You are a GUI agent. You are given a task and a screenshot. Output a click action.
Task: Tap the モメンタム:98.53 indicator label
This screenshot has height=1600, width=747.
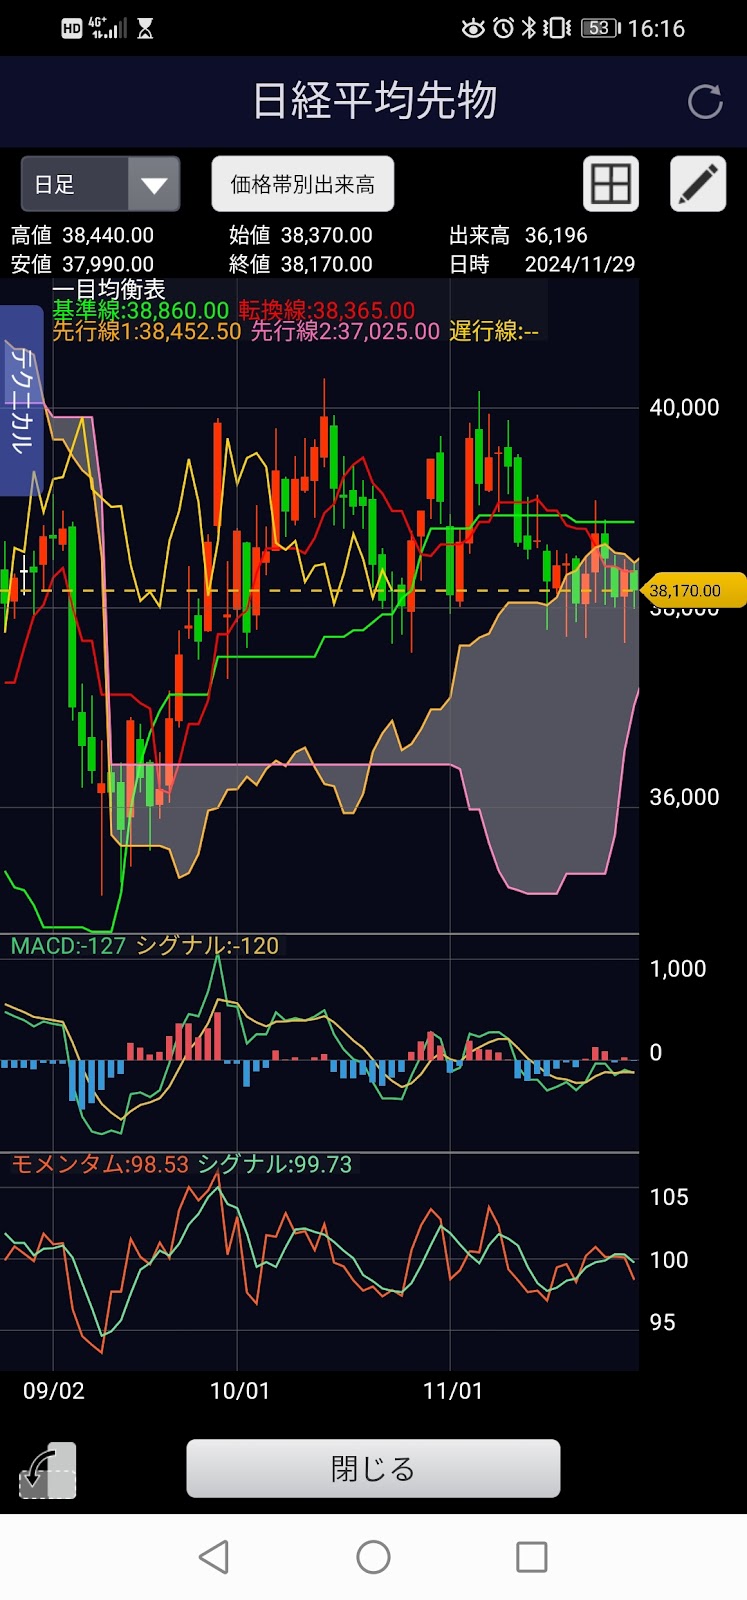coord(99,1164)
